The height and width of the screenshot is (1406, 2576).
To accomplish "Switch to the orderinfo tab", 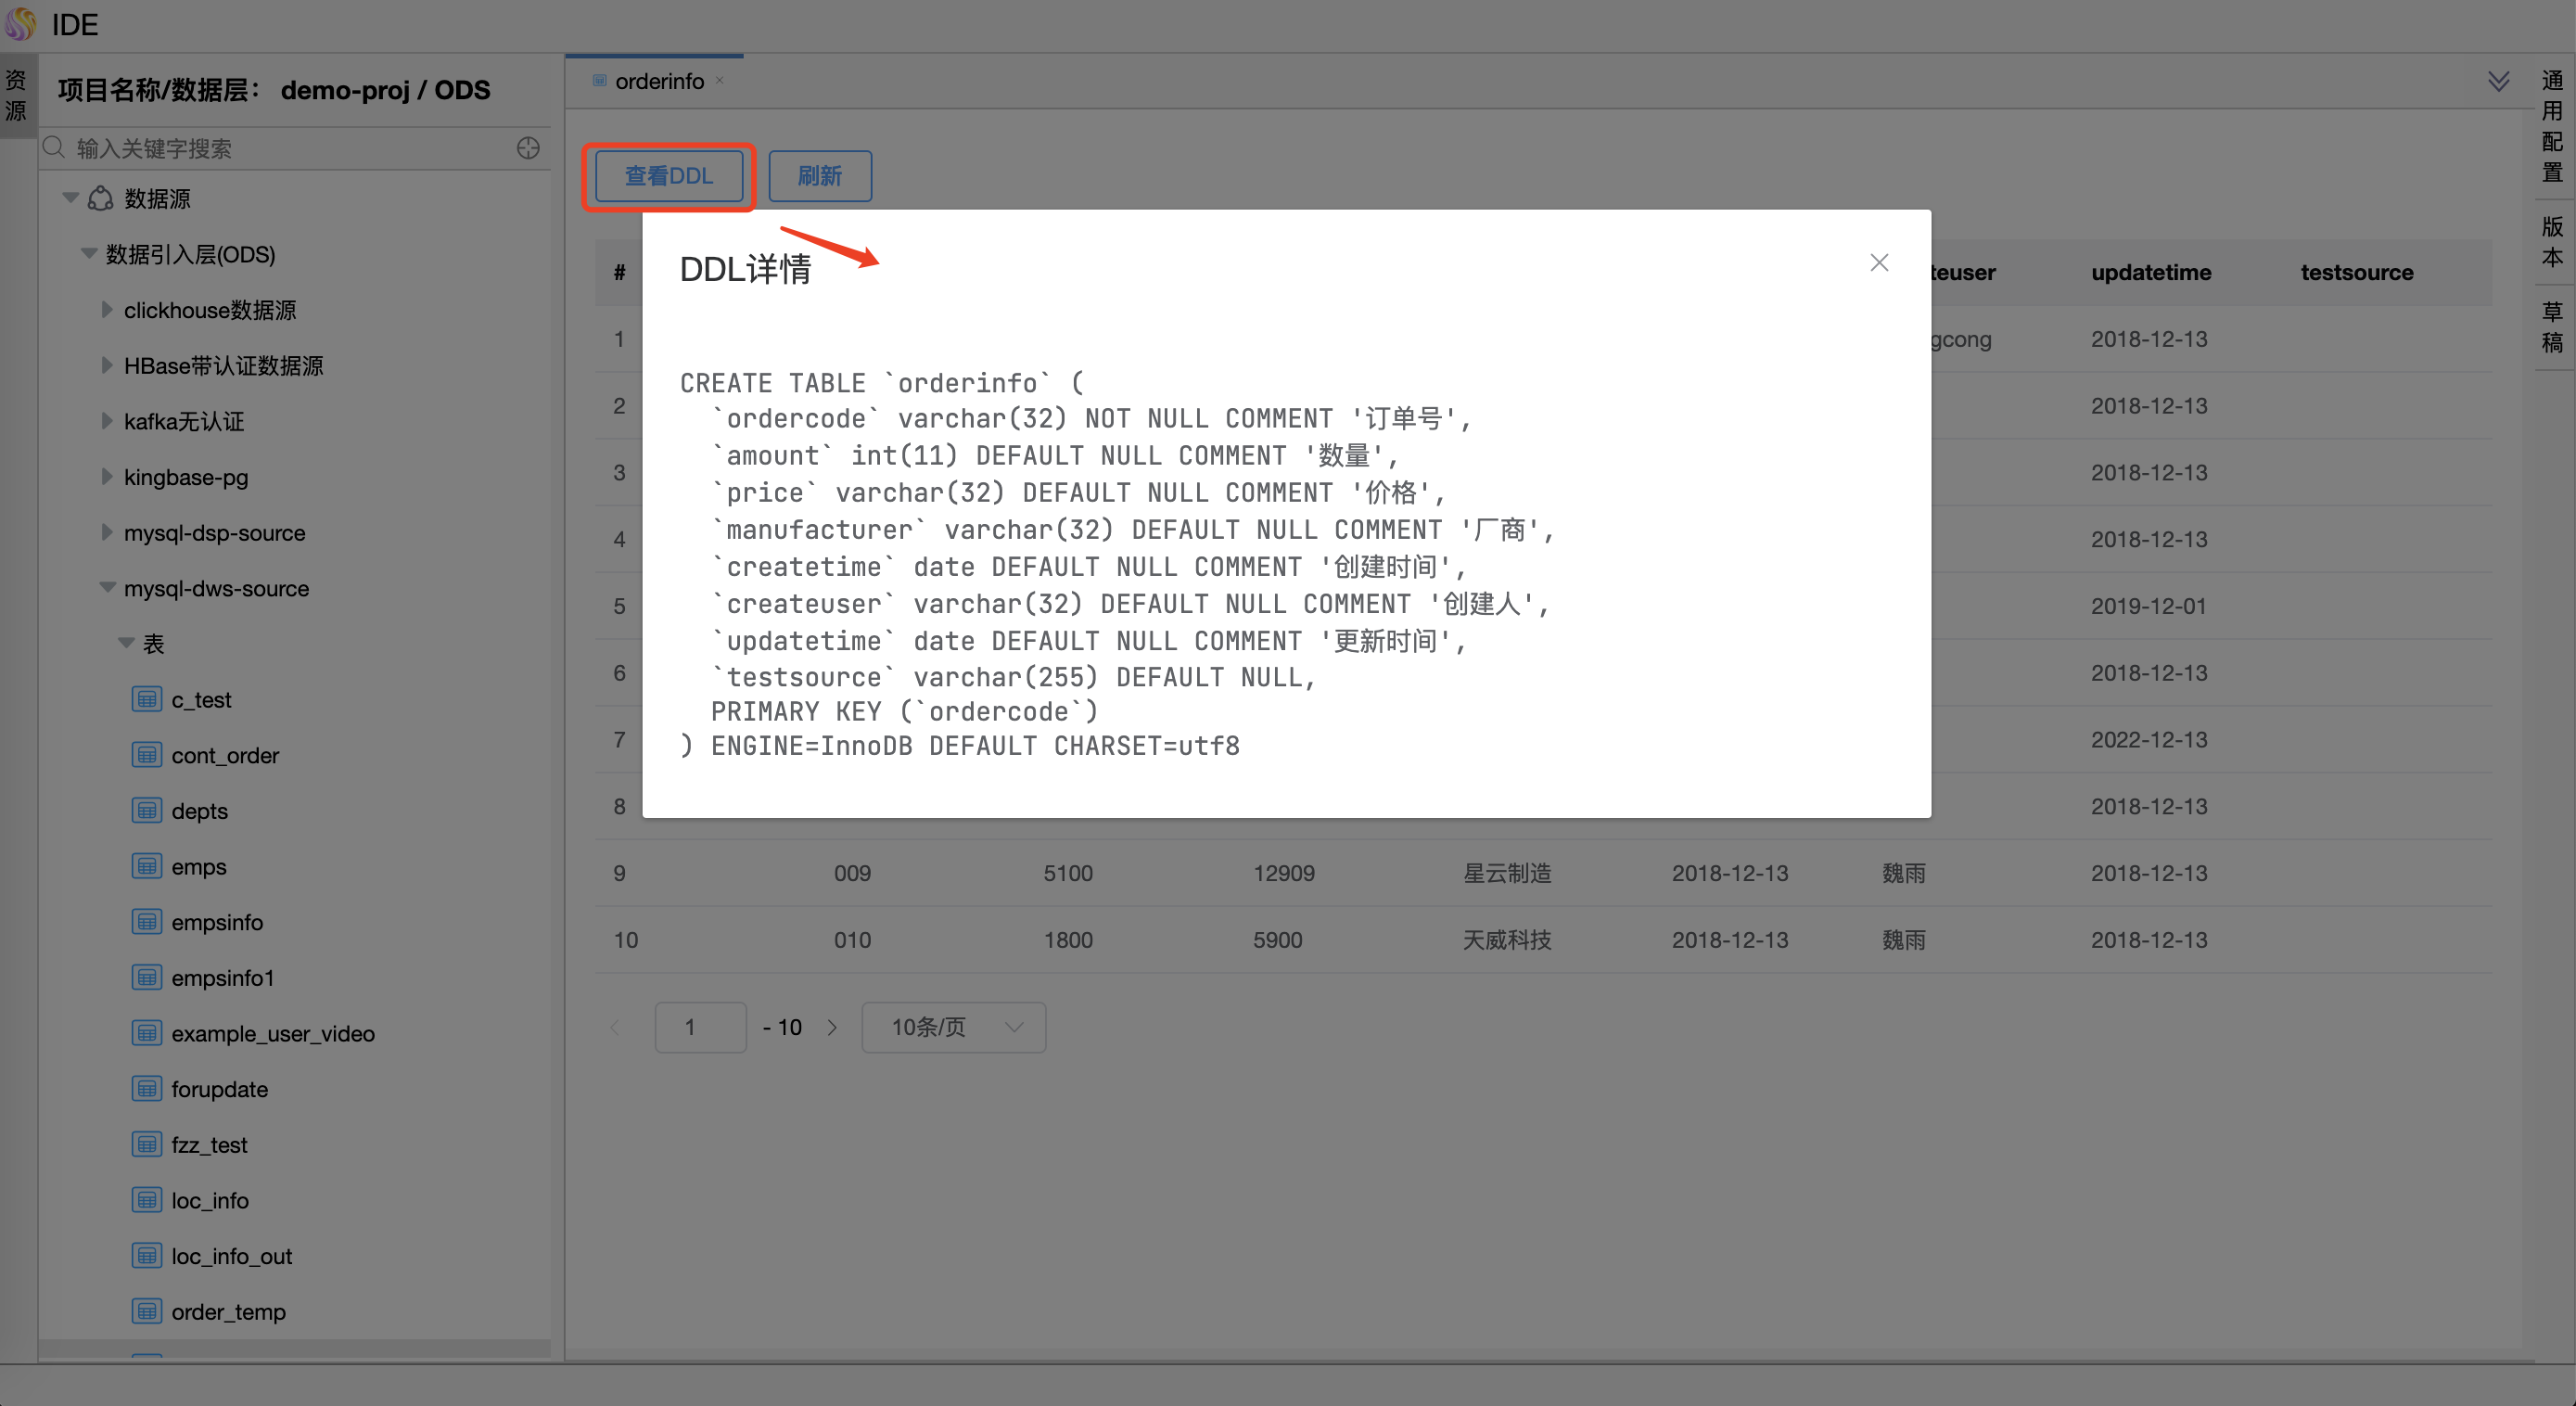I will click(x=658, y=81).
